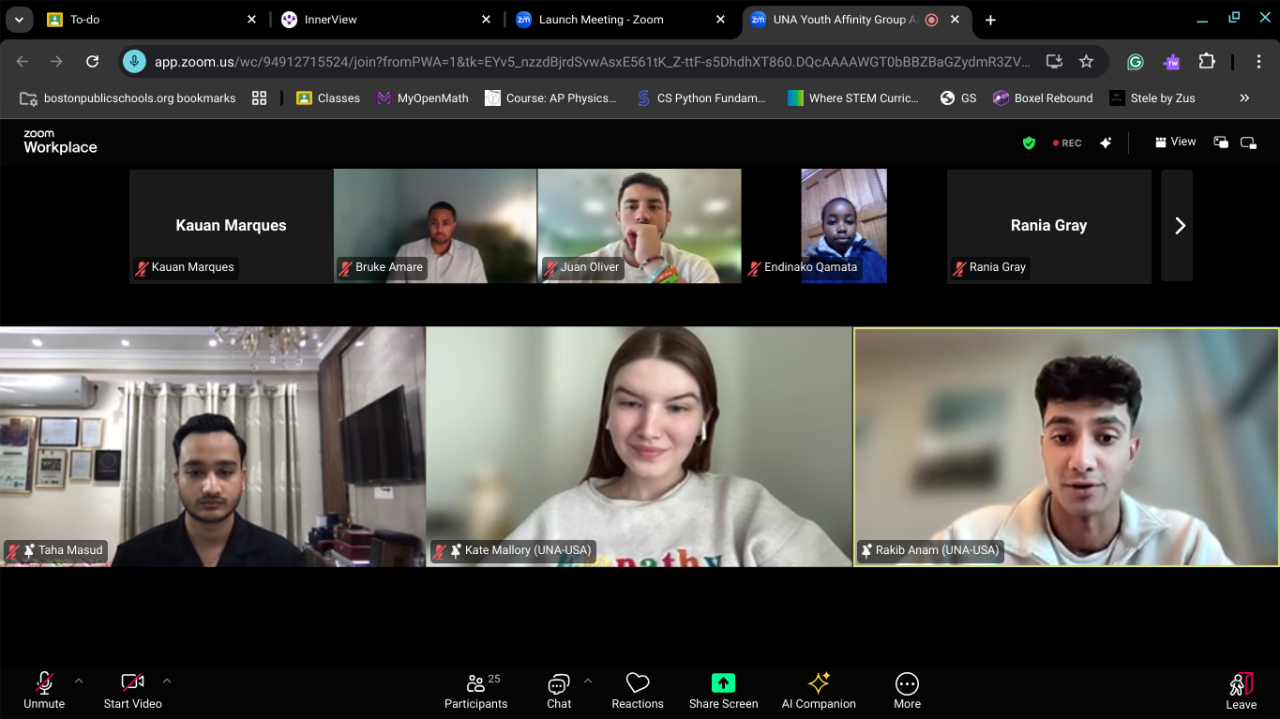Select Juan Oliver video thumbnail
1280x719 pixels.
[x=639, y=226]
